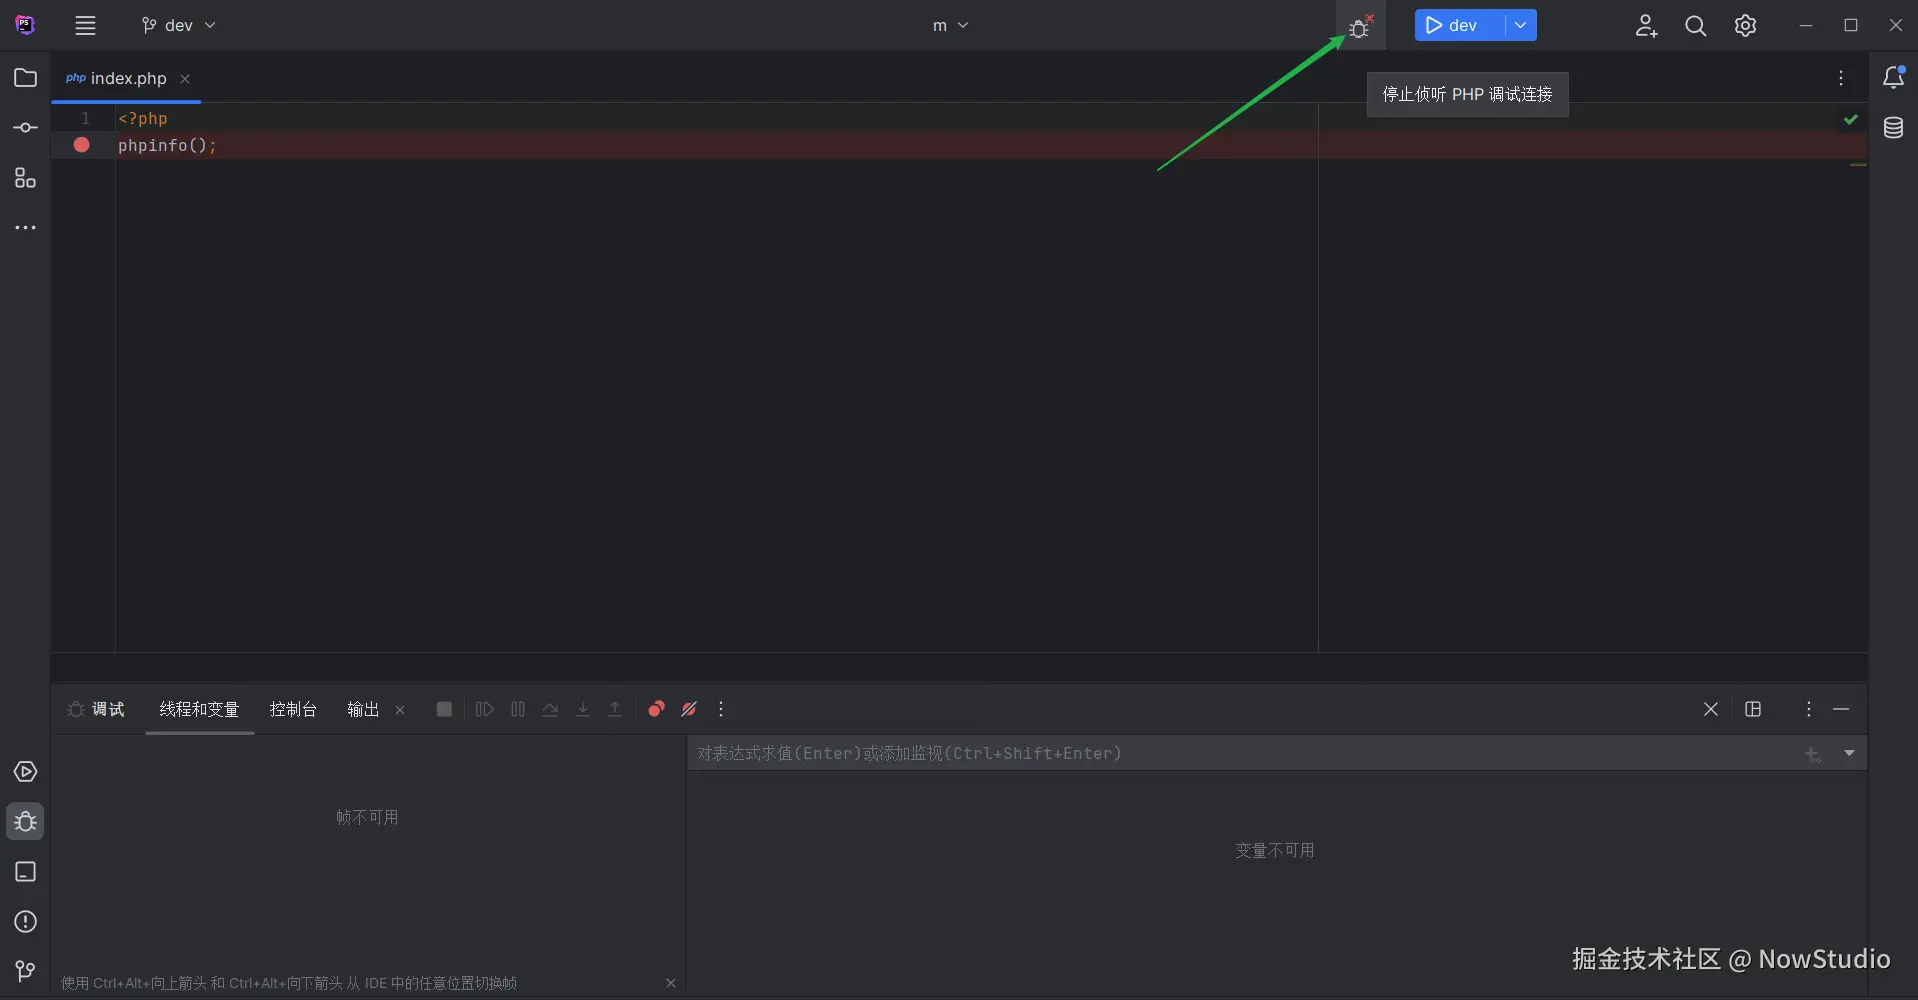This screenshot has width=1918, height=1000.
Task: Open Search Everywhere magnifier
Action: 1696,26
